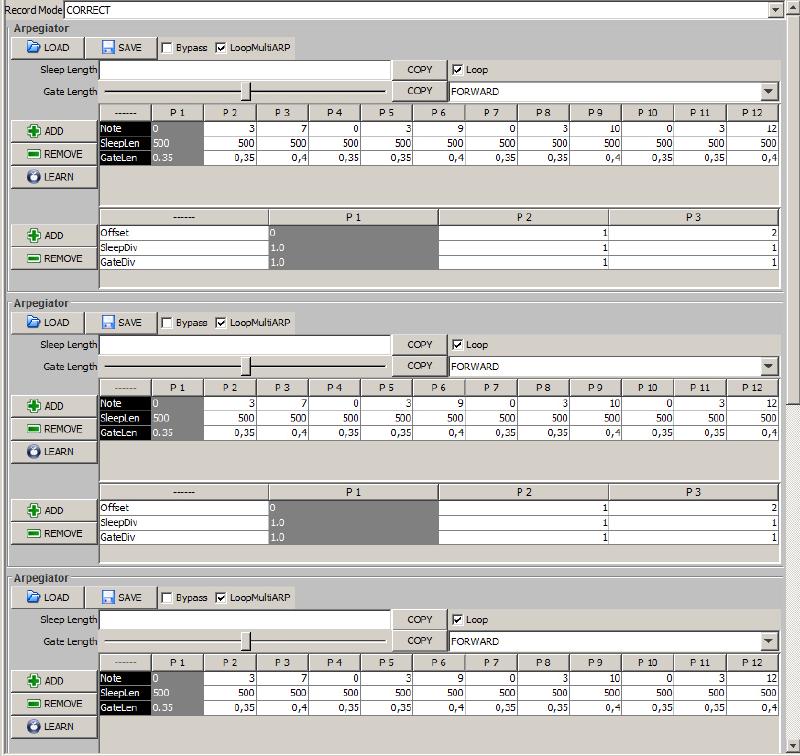800x756 pixels.
Task: Click REMOVE beside the middle panel's Note table
Action: [54, 429]
